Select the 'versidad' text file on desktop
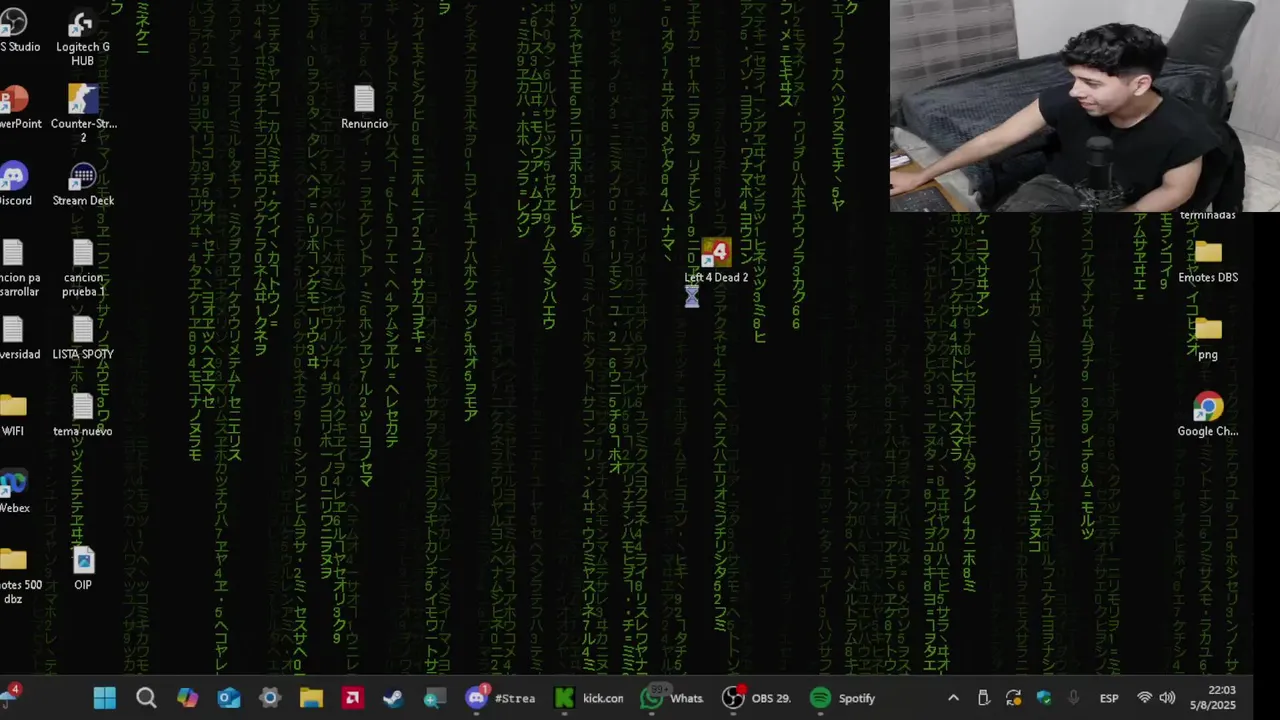1280x720 pixels. pyautogui.click(x=18, y=338)
